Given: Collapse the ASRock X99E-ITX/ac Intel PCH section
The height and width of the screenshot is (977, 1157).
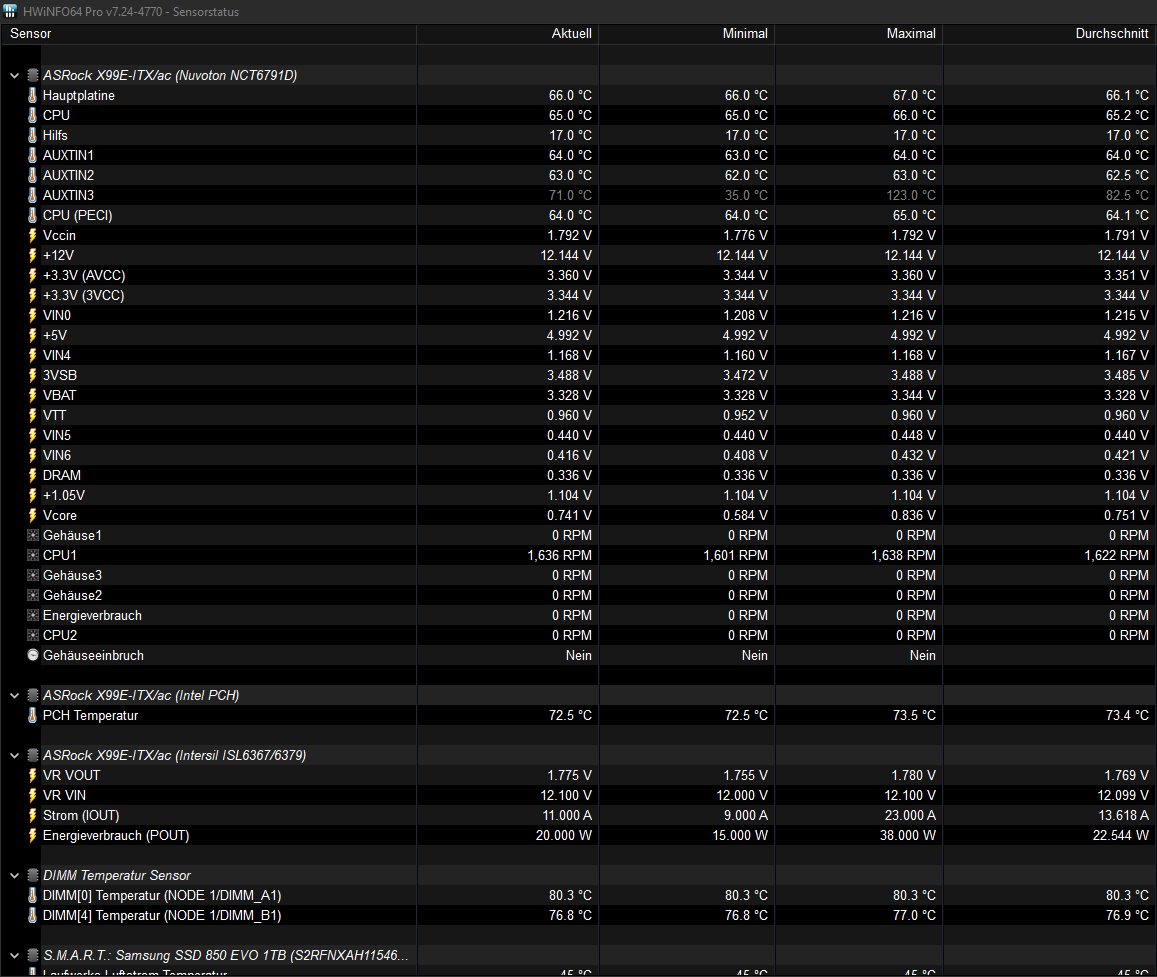Looking at the screenshot, I should click(x=14, y=695).
